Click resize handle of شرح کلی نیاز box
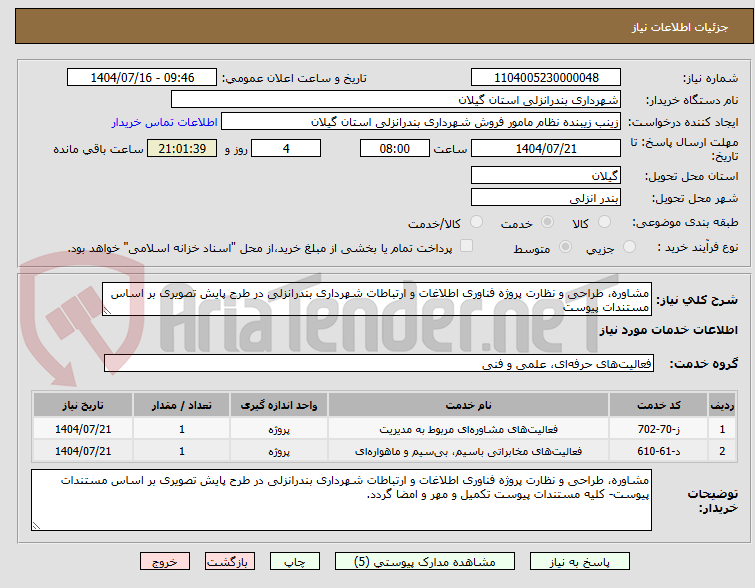The image size is (755, 588). click(x=107, y=311)
